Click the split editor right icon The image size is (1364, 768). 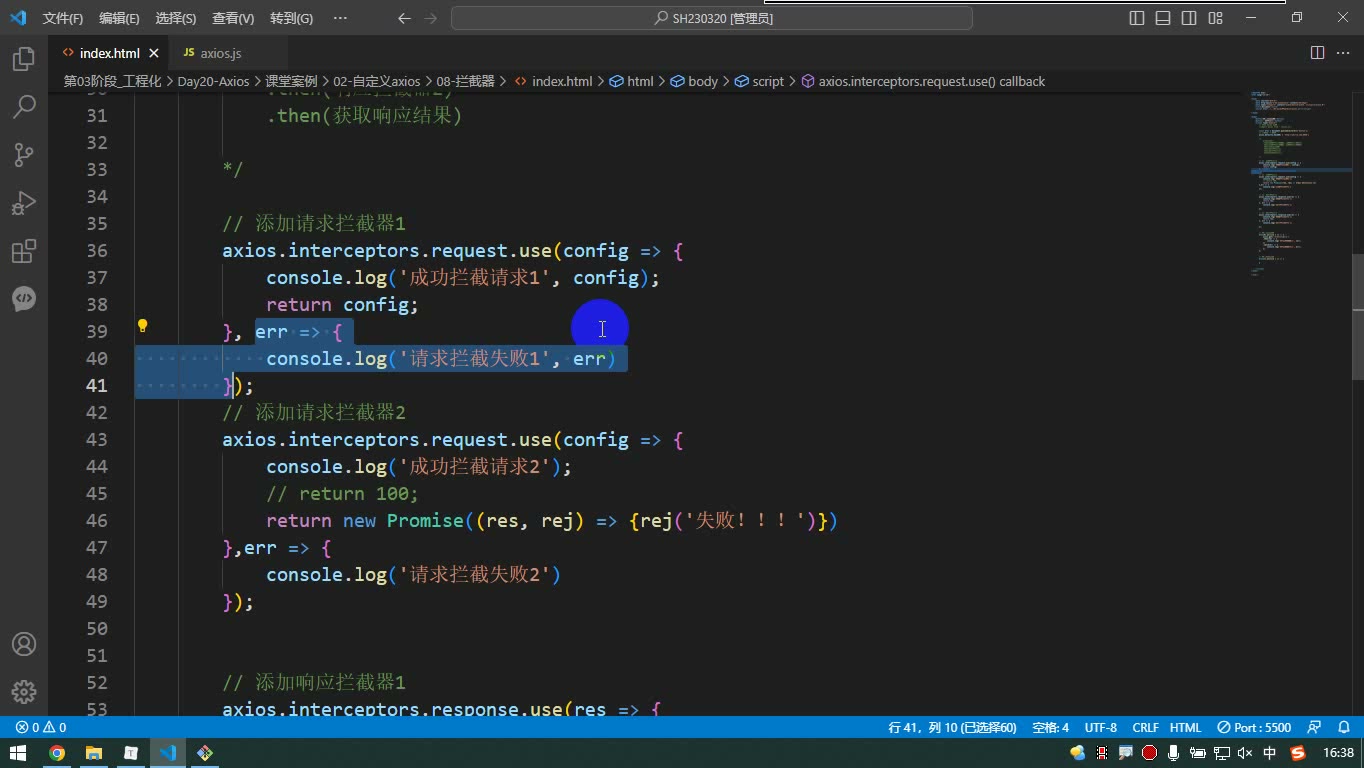[1317, 53]
